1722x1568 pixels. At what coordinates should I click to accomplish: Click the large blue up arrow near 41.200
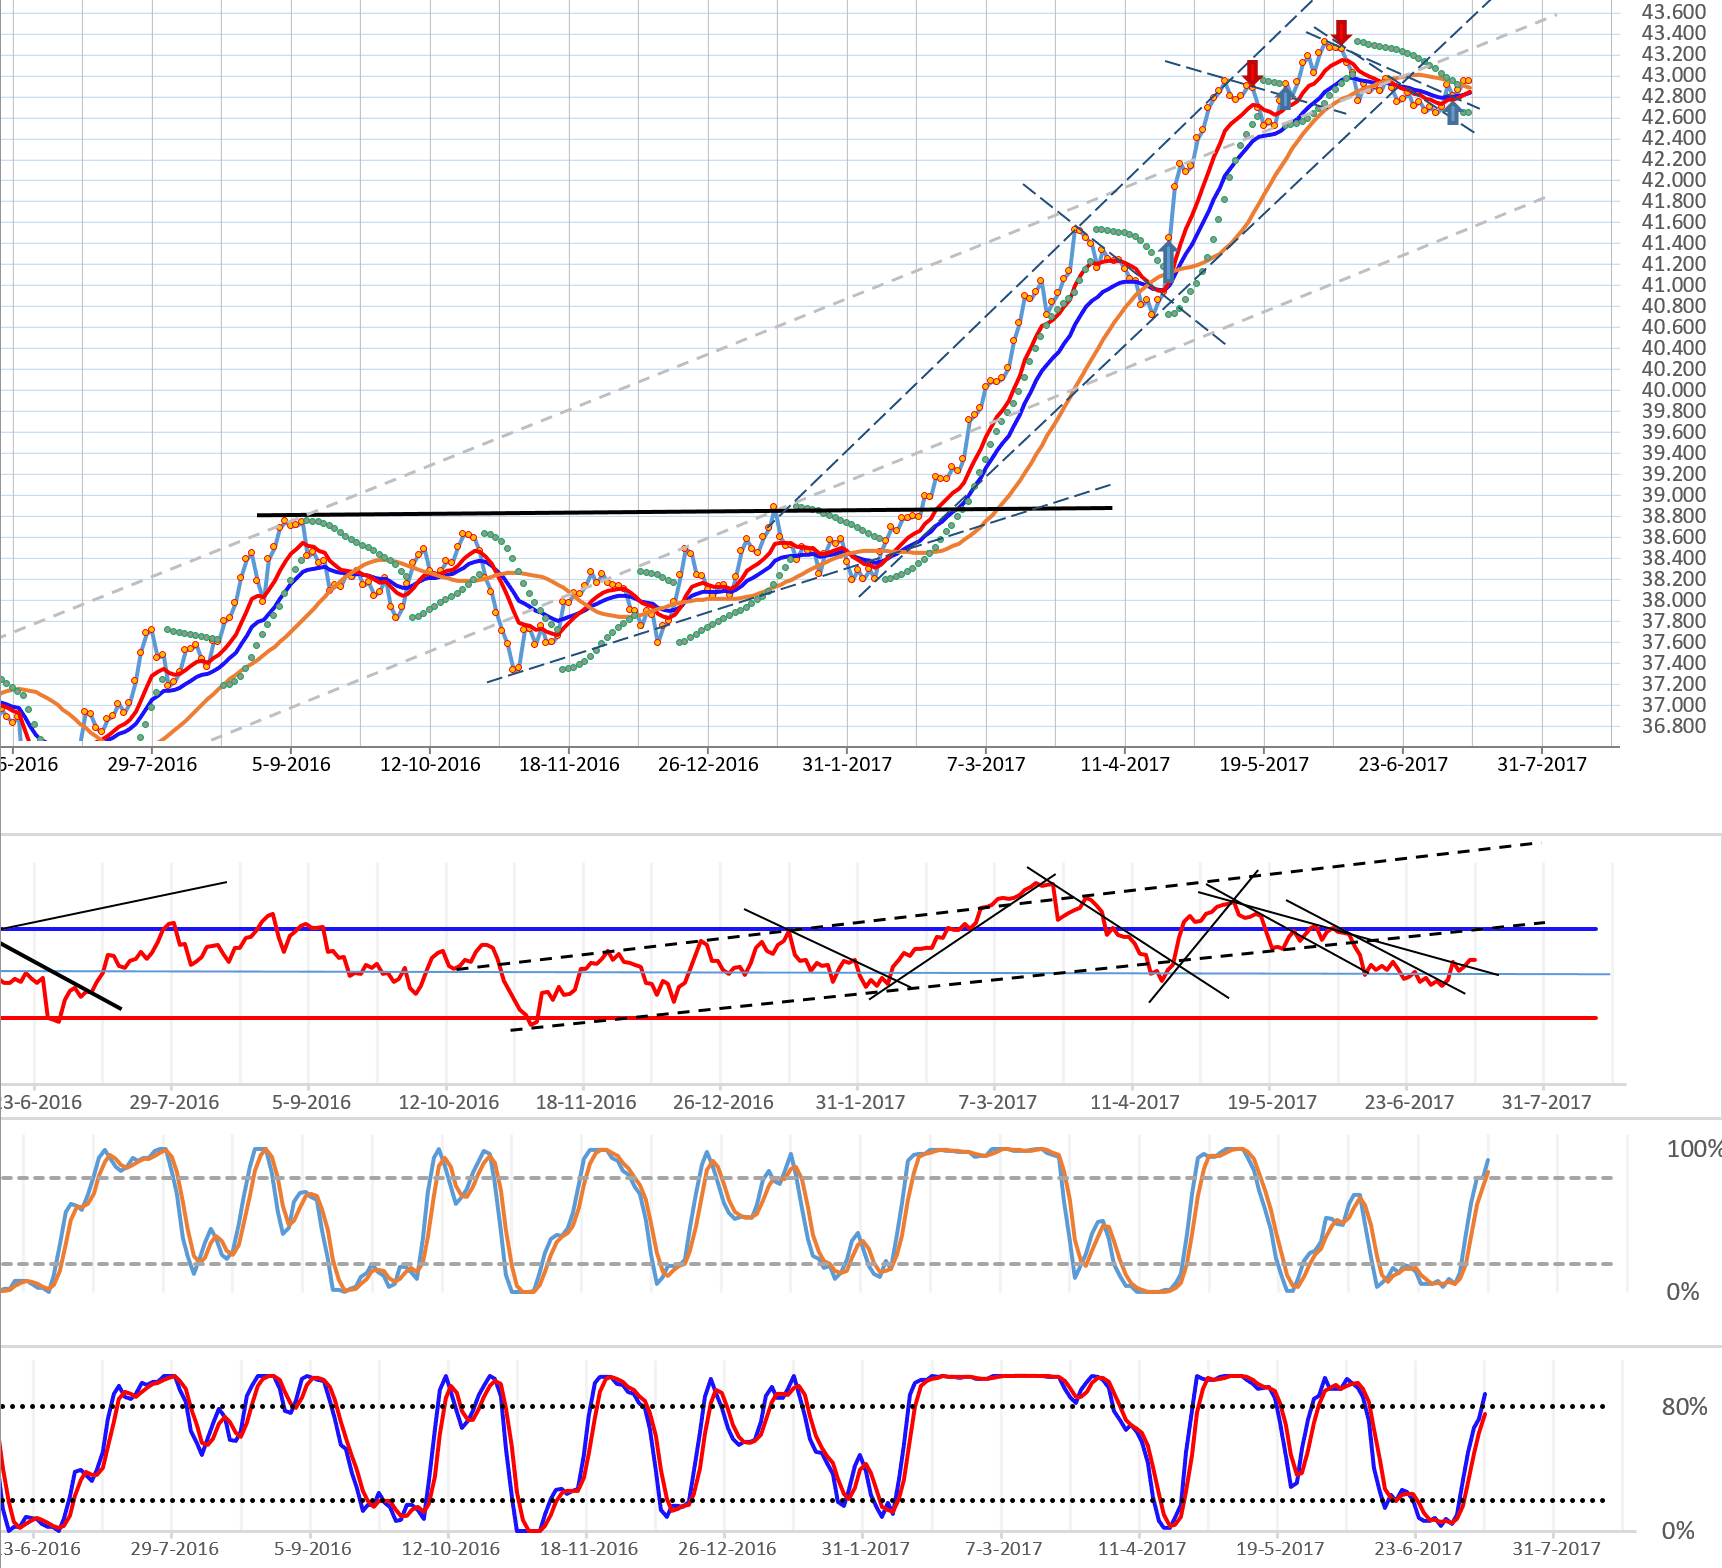(x=1168, y=261)
